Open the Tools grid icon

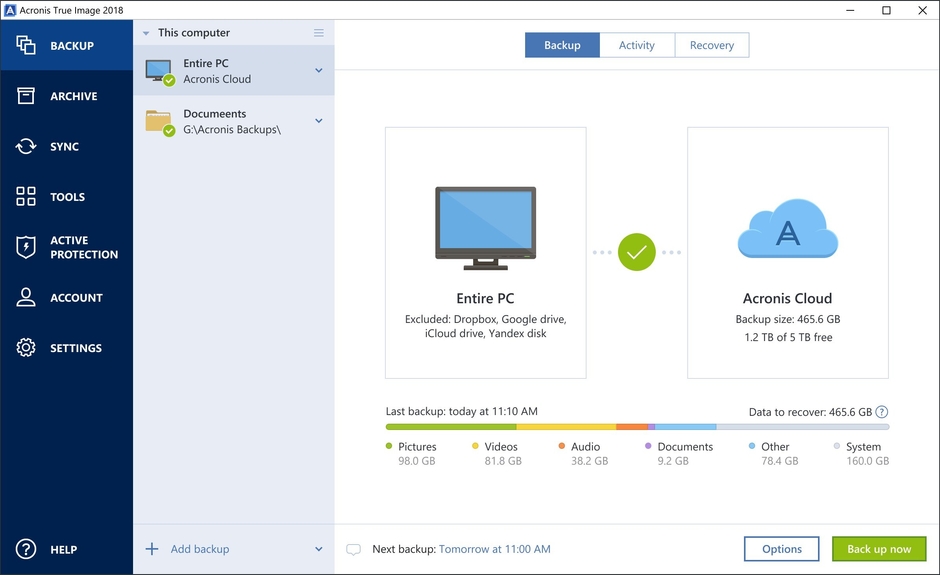coord(26,197)
